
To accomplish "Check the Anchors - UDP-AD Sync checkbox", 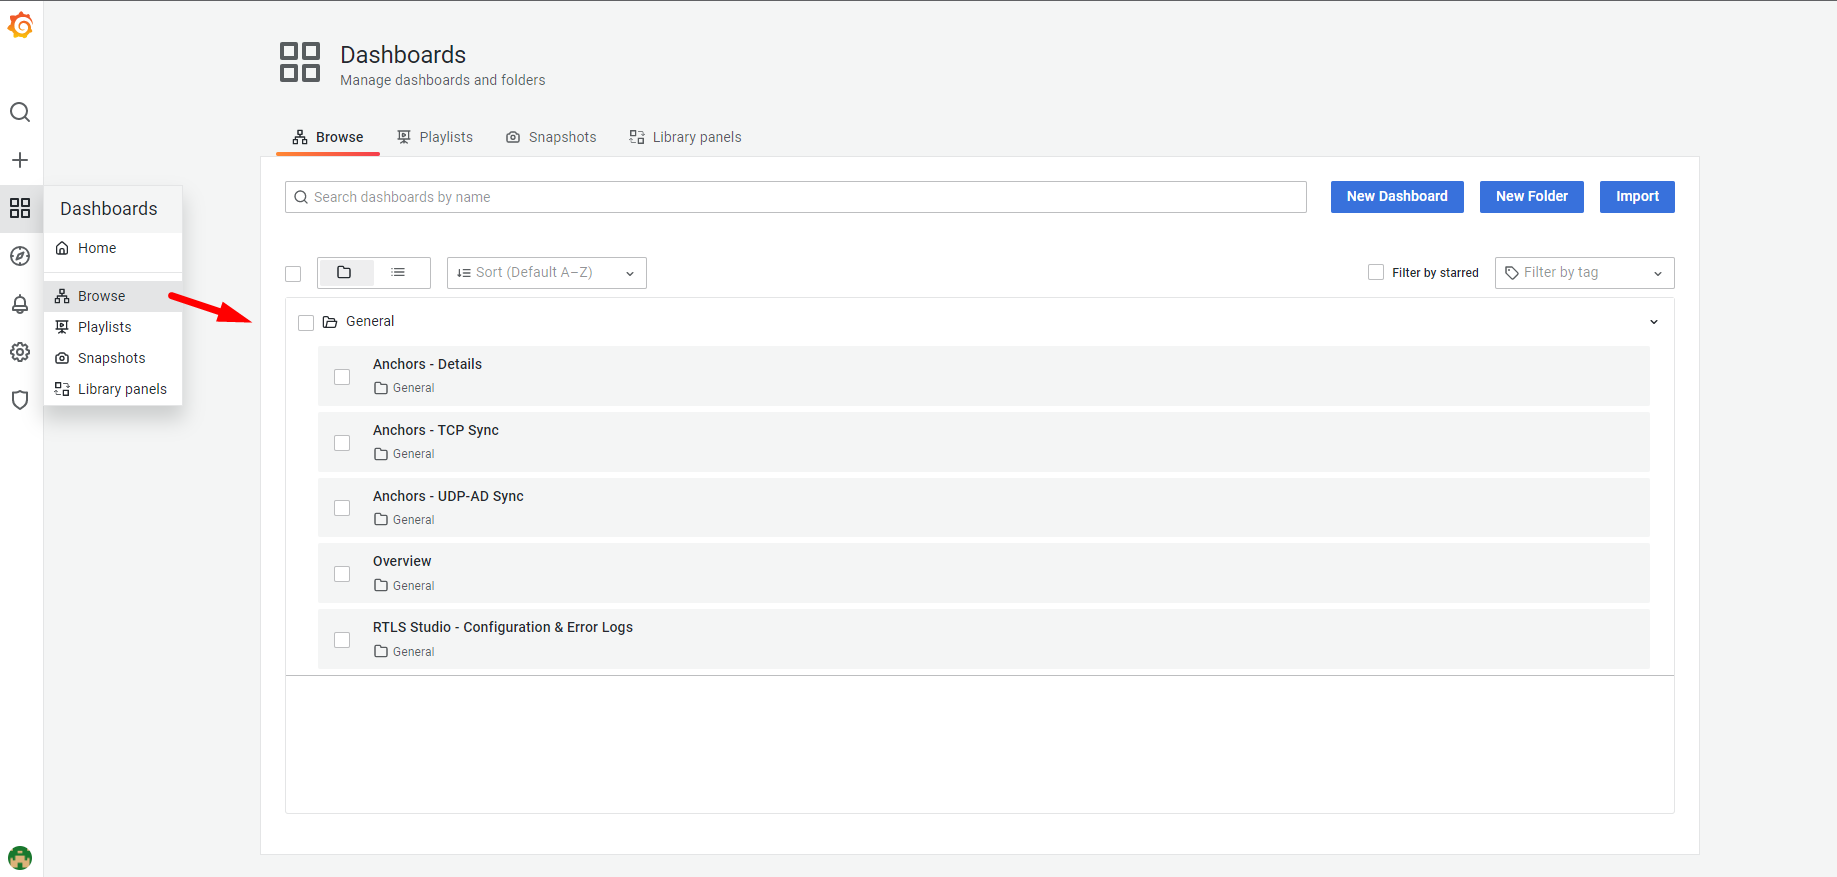I will click(342, 508).
